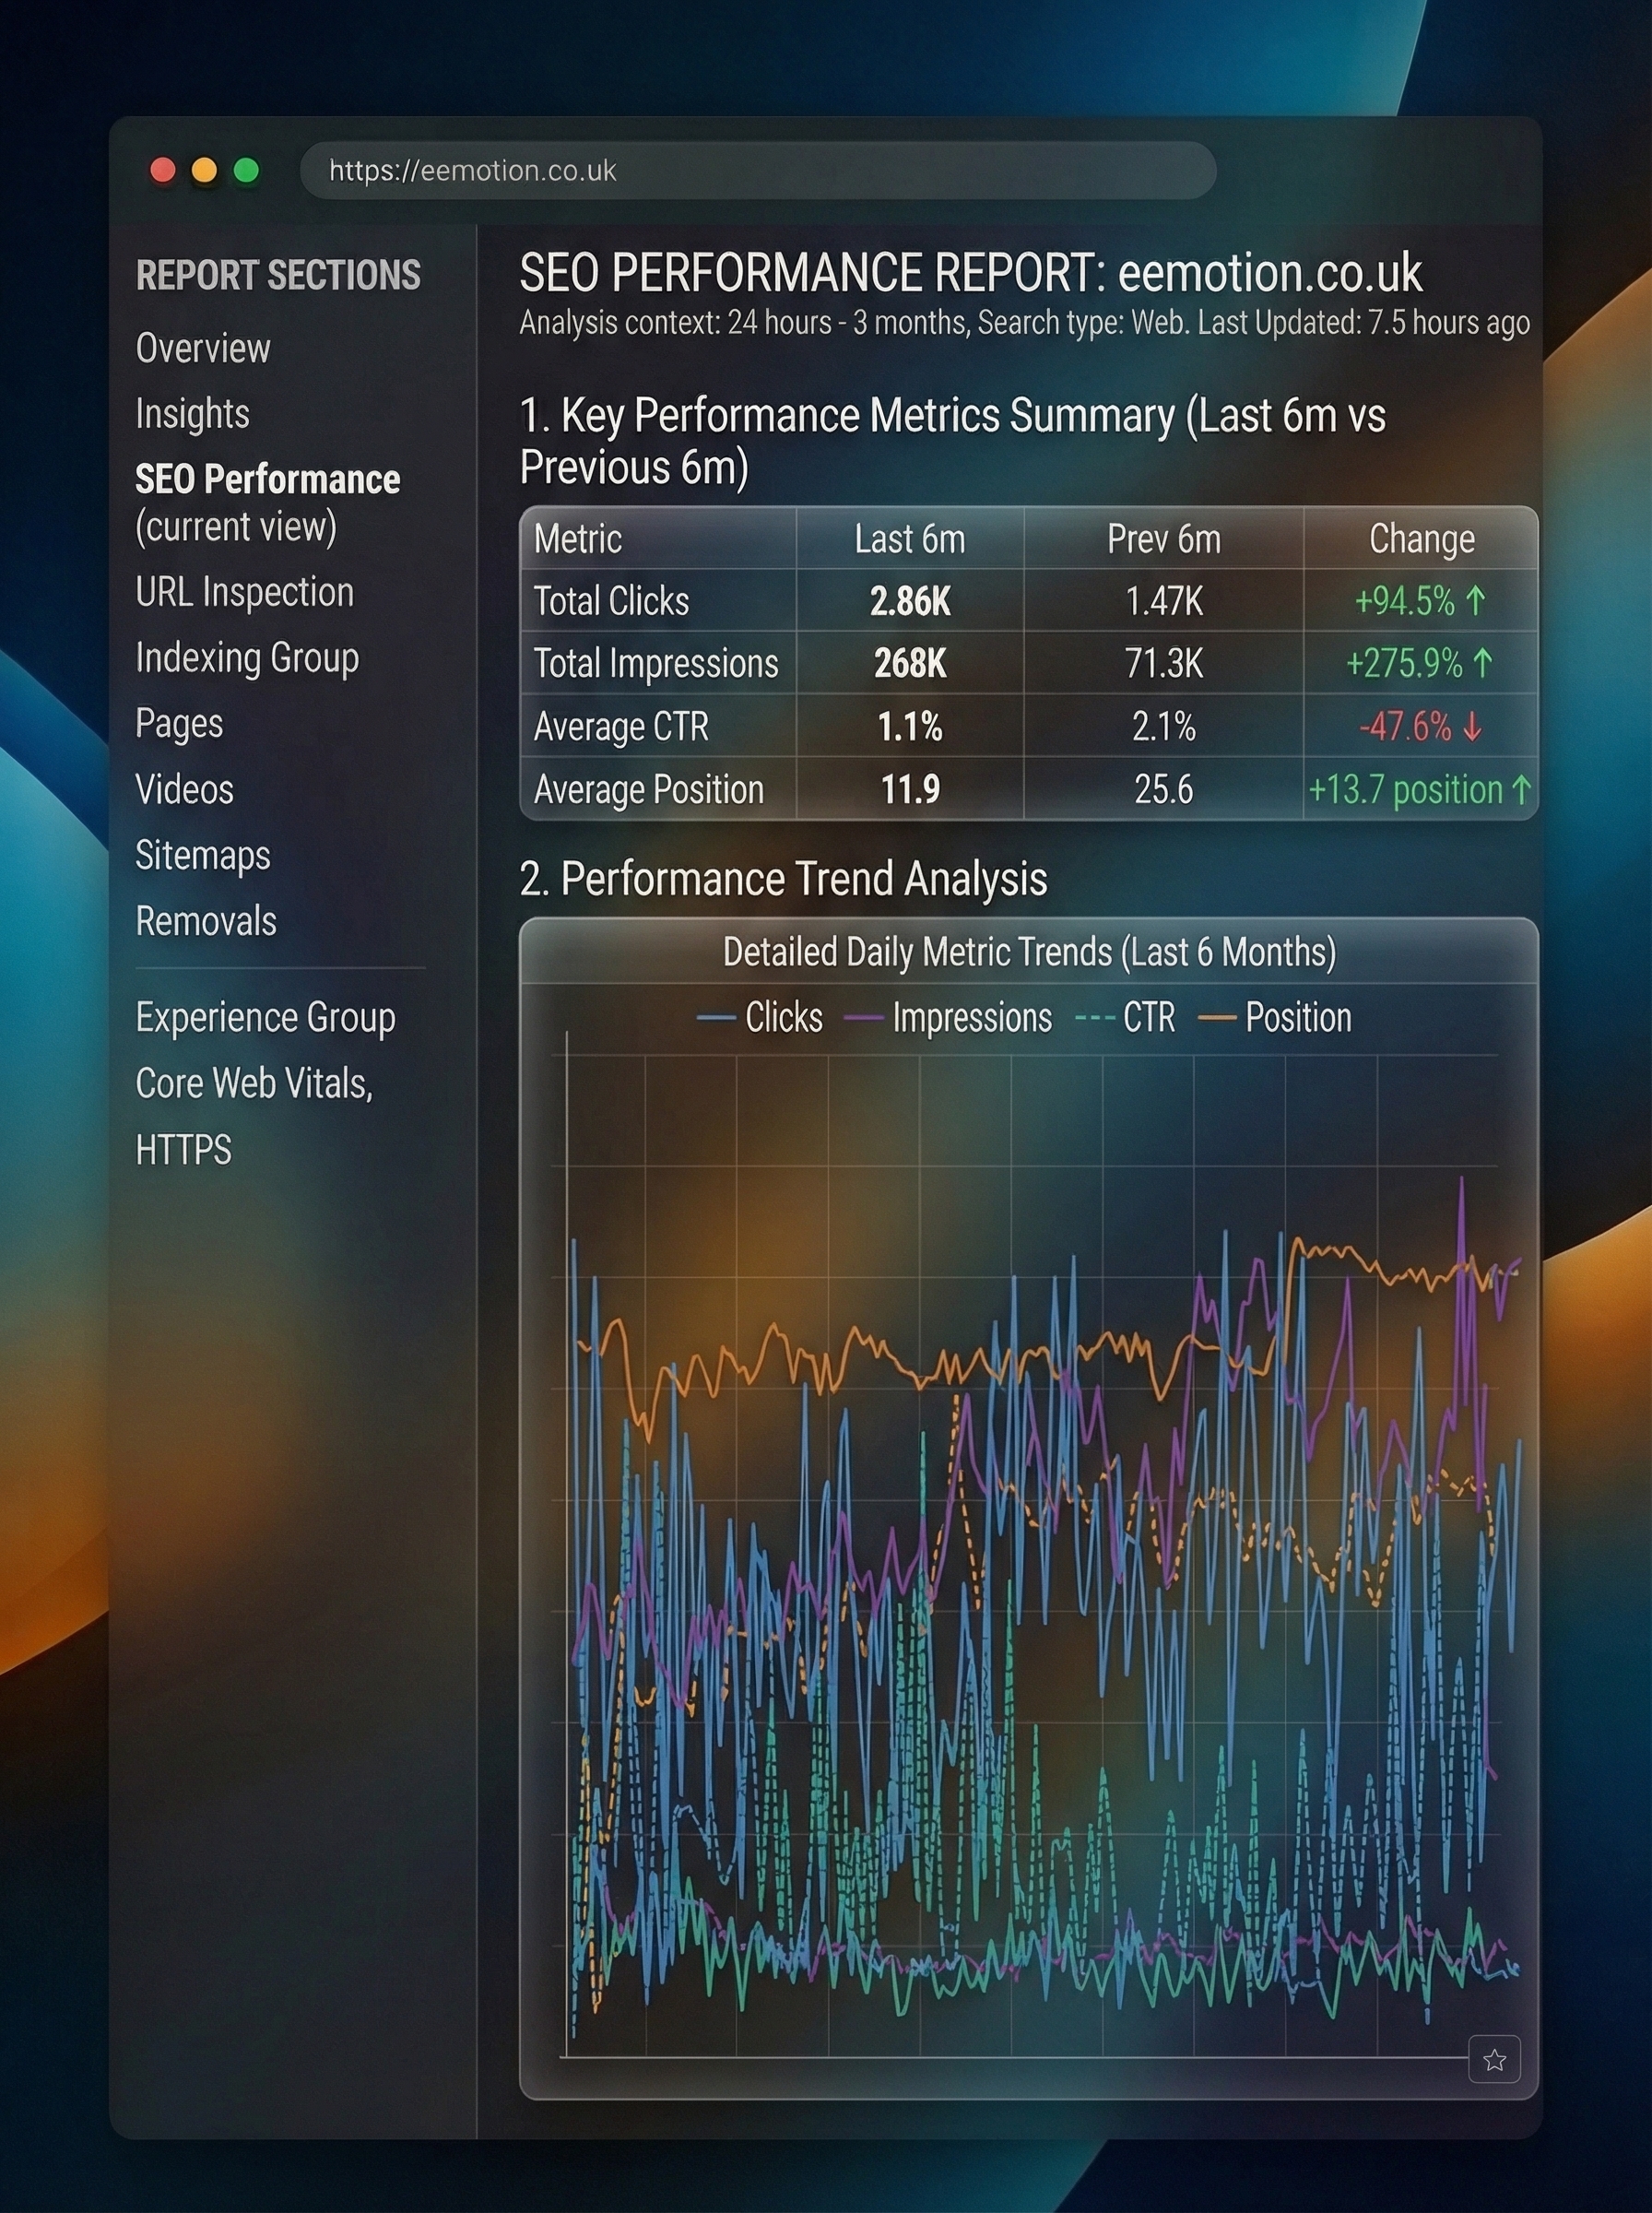Click the eemotion.co.uk address bar

click(757, 170)
